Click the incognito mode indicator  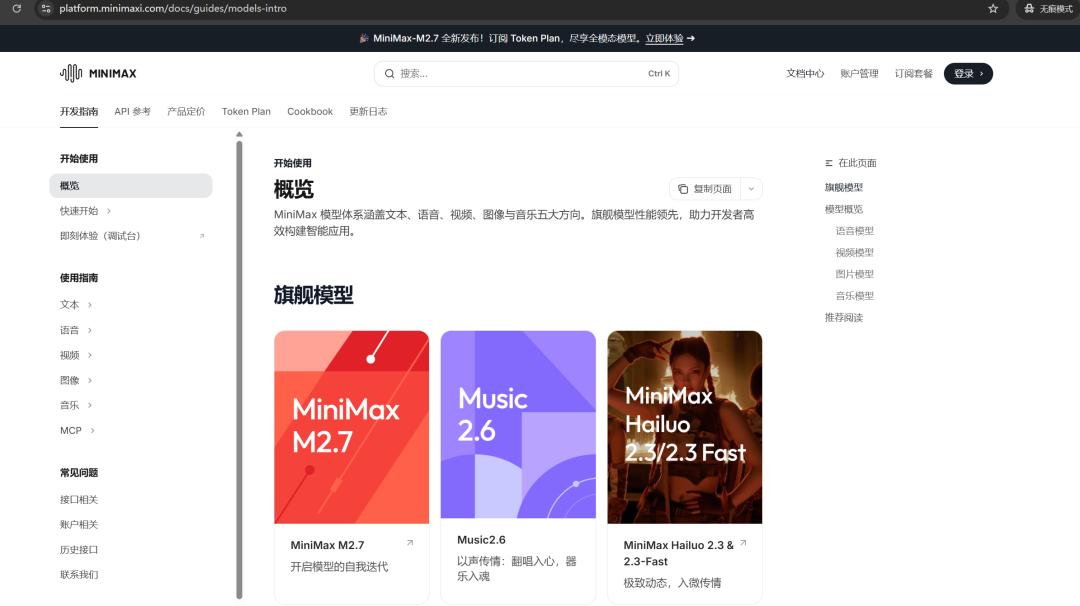pyautogui.click(x=1048, y=8)
